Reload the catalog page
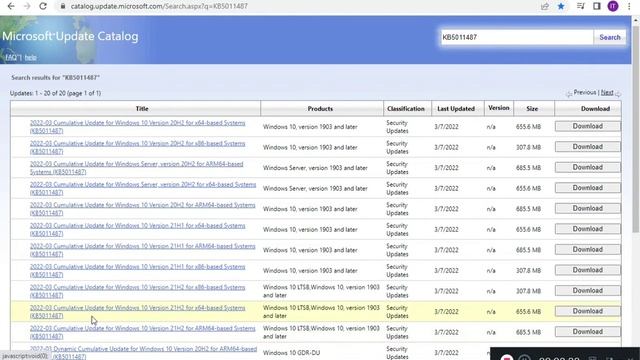 (x=43, y=6)
